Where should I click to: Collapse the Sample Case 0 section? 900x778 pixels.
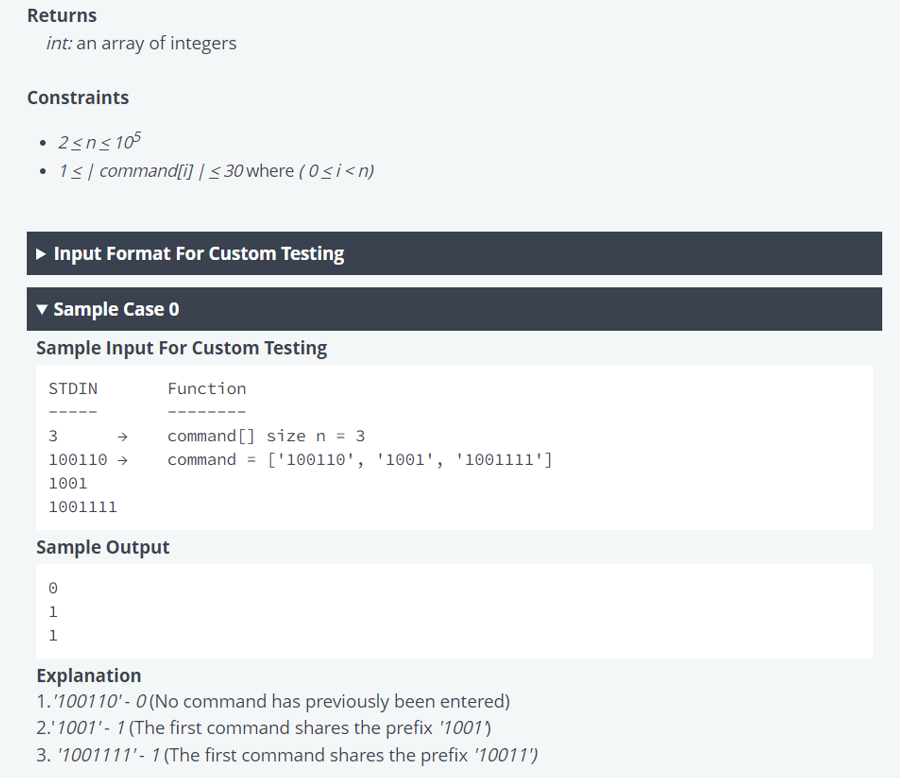(x=116, y=309)
